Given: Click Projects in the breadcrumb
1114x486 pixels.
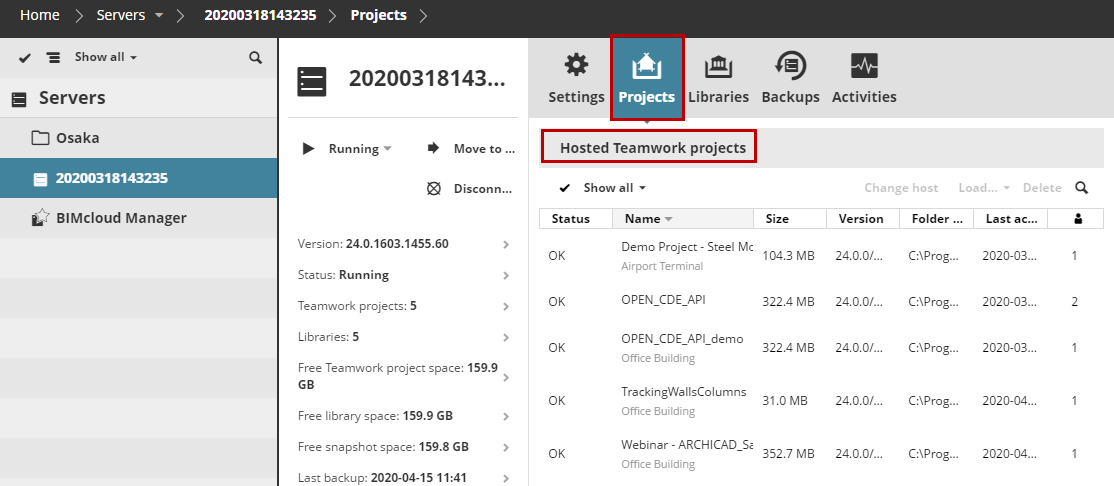Looking at the screenshot, I should pyautogui.click(x=379, y=15).
